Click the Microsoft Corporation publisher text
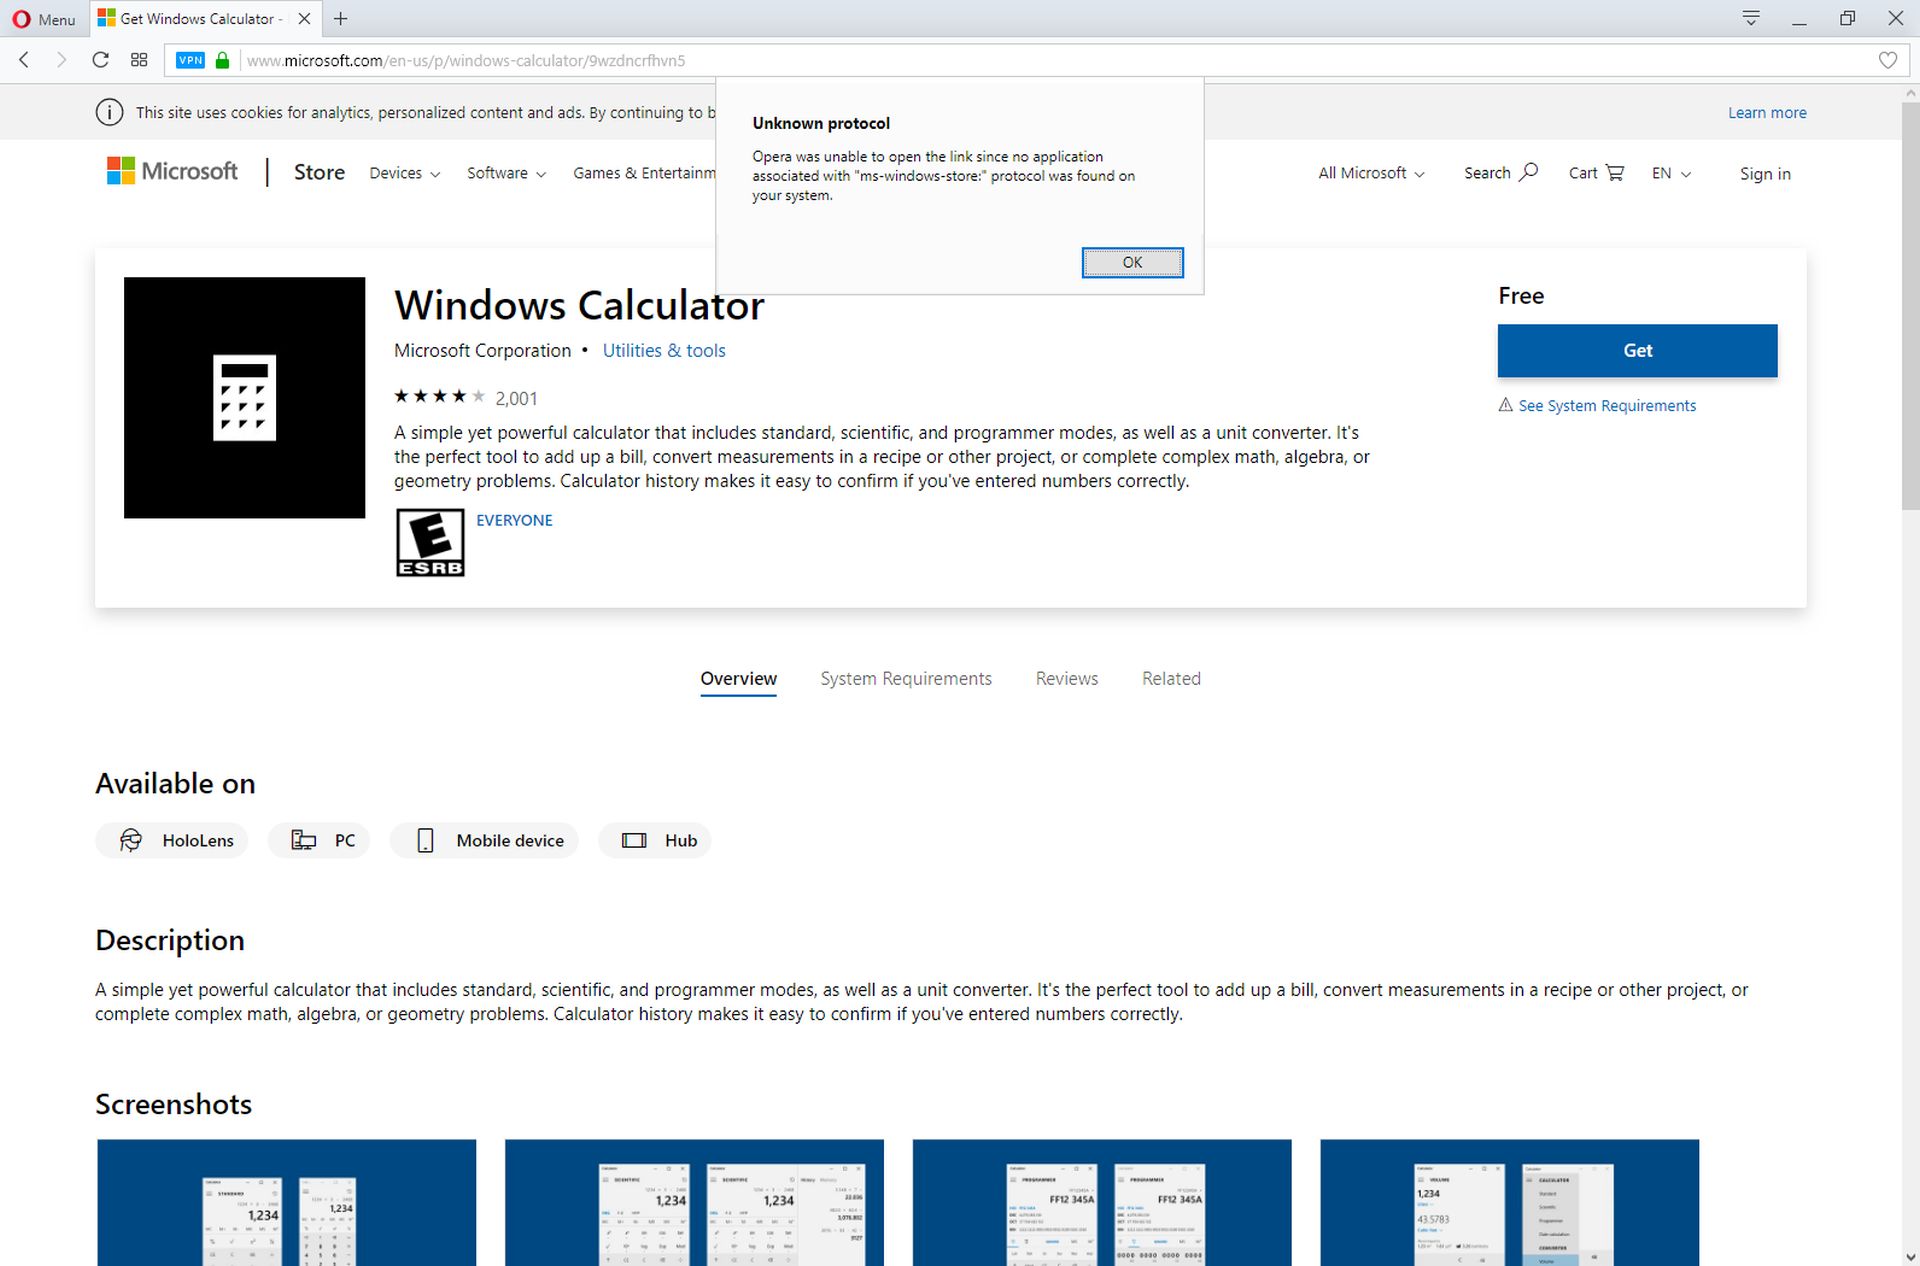 (x=482, y=350)
